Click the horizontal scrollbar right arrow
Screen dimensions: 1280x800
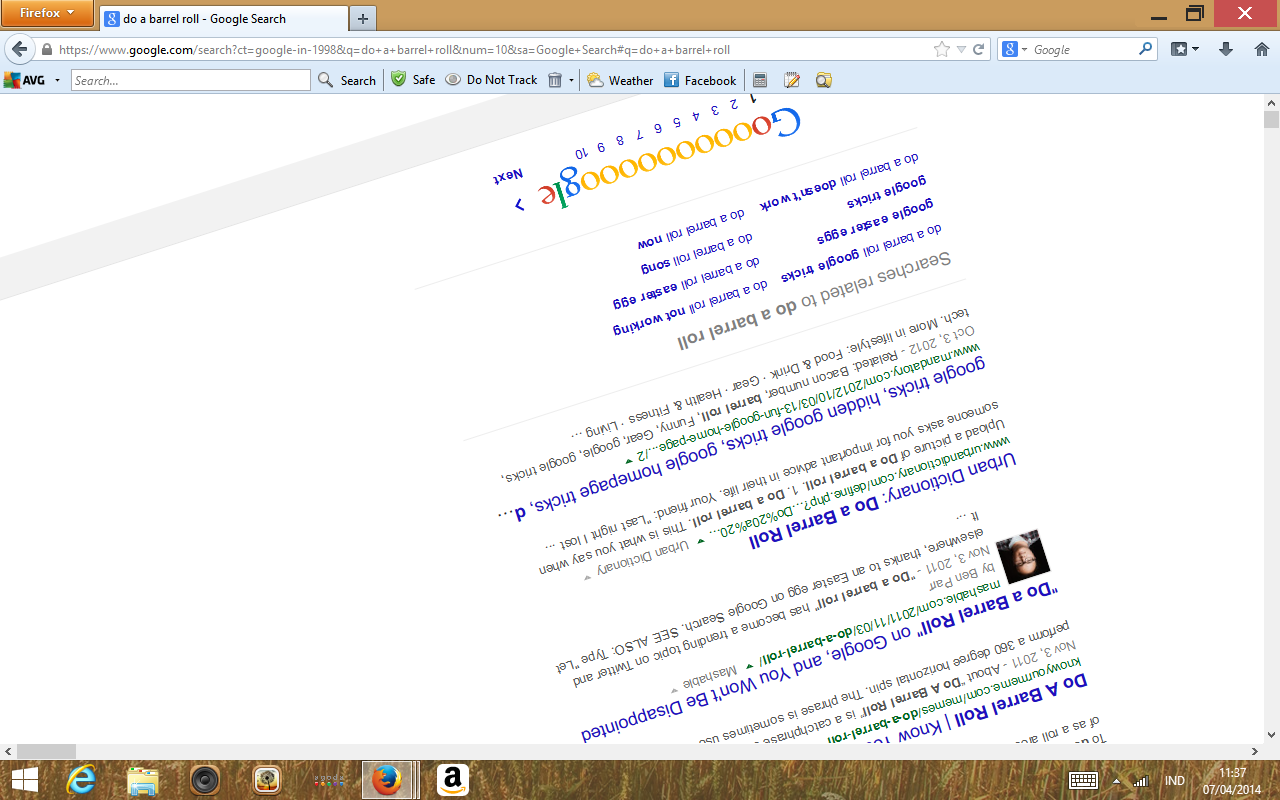[x=1255, y=751]
